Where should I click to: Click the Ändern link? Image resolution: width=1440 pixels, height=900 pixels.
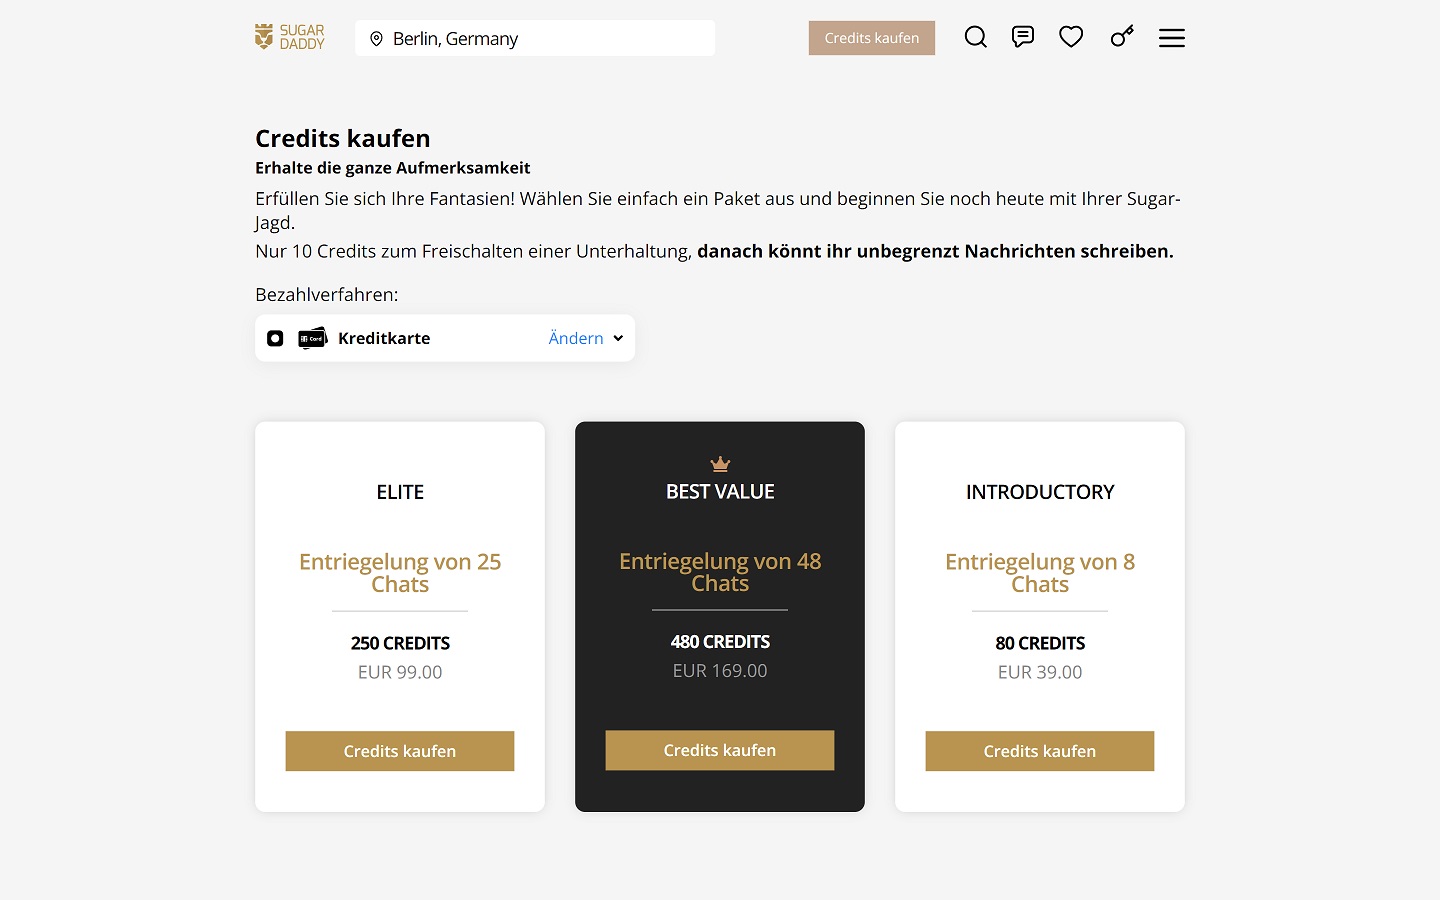click(576, 339)
